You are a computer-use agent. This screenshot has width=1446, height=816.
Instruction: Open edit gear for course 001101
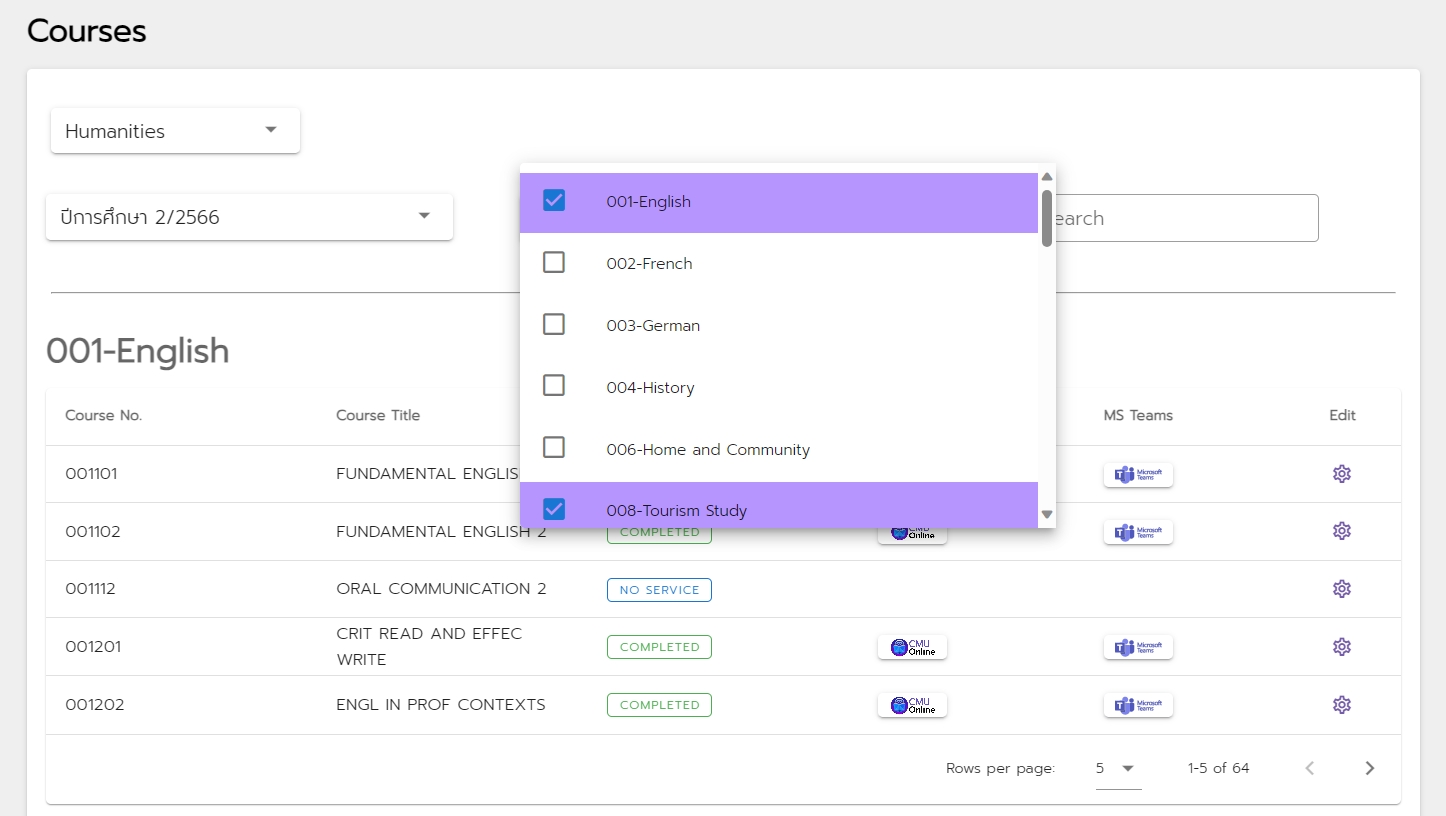coord(1341,474)
